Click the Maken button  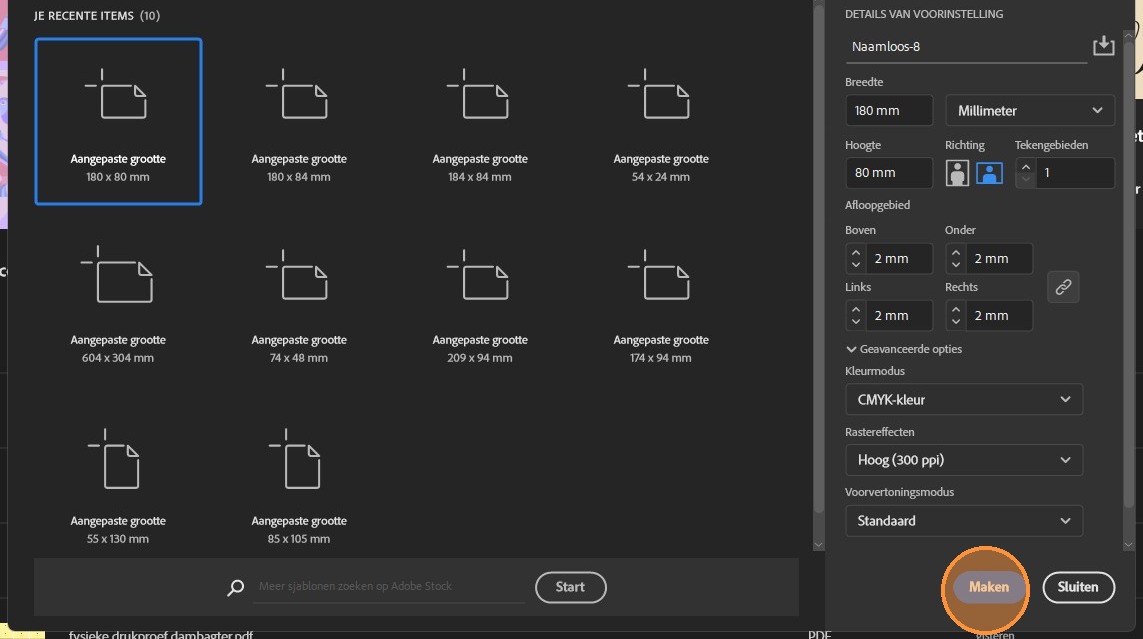(988, 587)
